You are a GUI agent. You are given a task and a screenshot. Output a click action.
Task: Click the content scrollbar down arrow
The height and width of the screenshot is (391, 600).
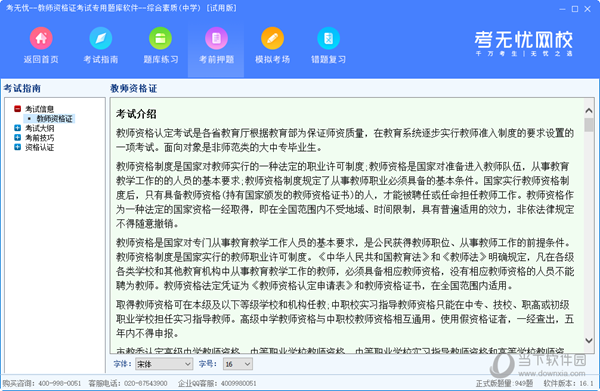pyautogui.click(x=589, y=340)
